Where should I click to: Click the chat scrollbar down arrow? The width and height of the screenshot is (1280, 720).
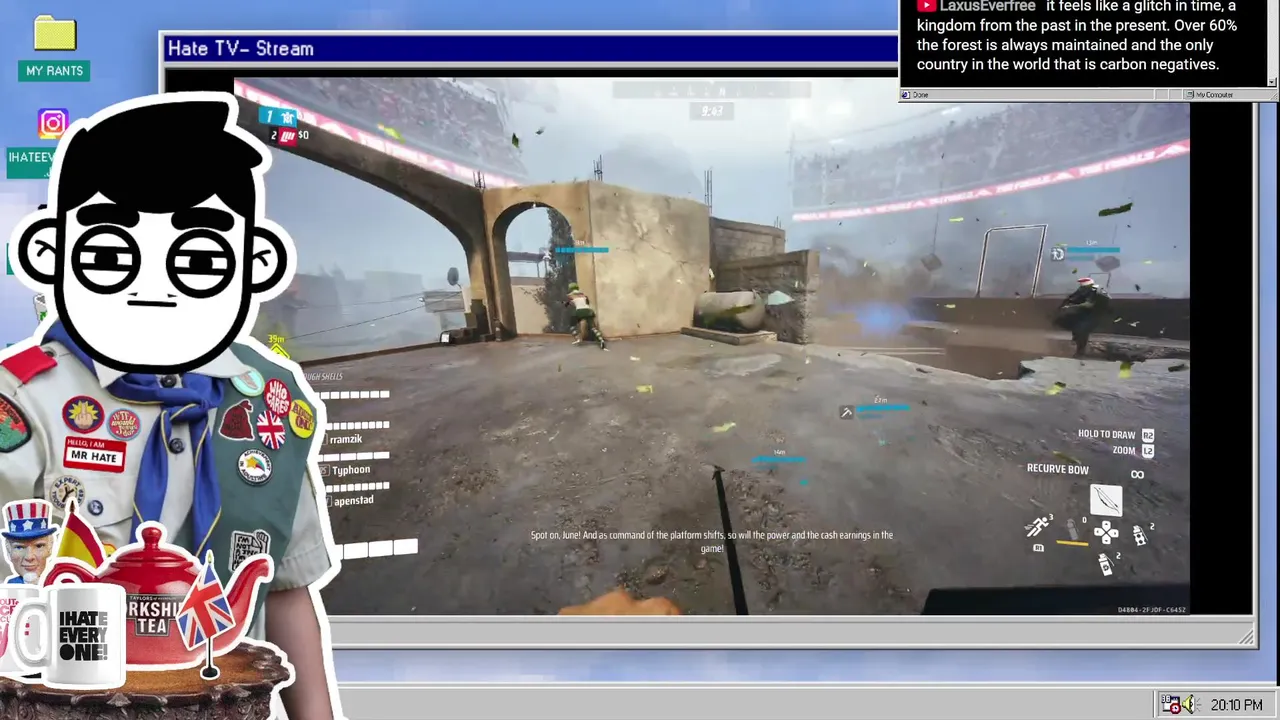[1272, 81]
